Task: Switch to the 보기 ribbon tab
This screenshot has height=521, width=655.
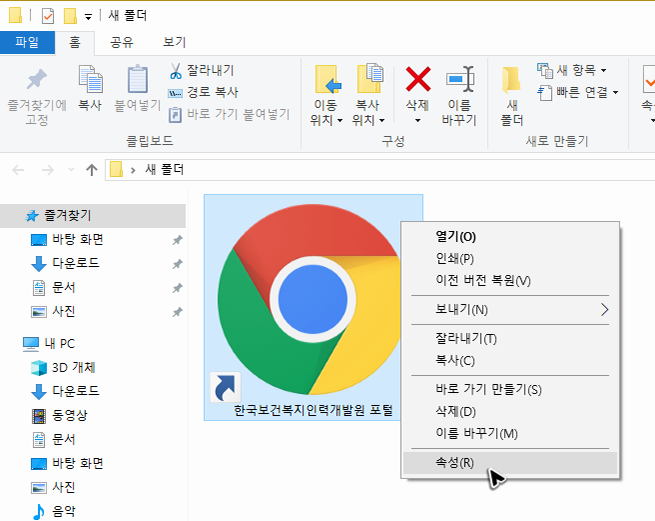Action: (x=174, y=42)
